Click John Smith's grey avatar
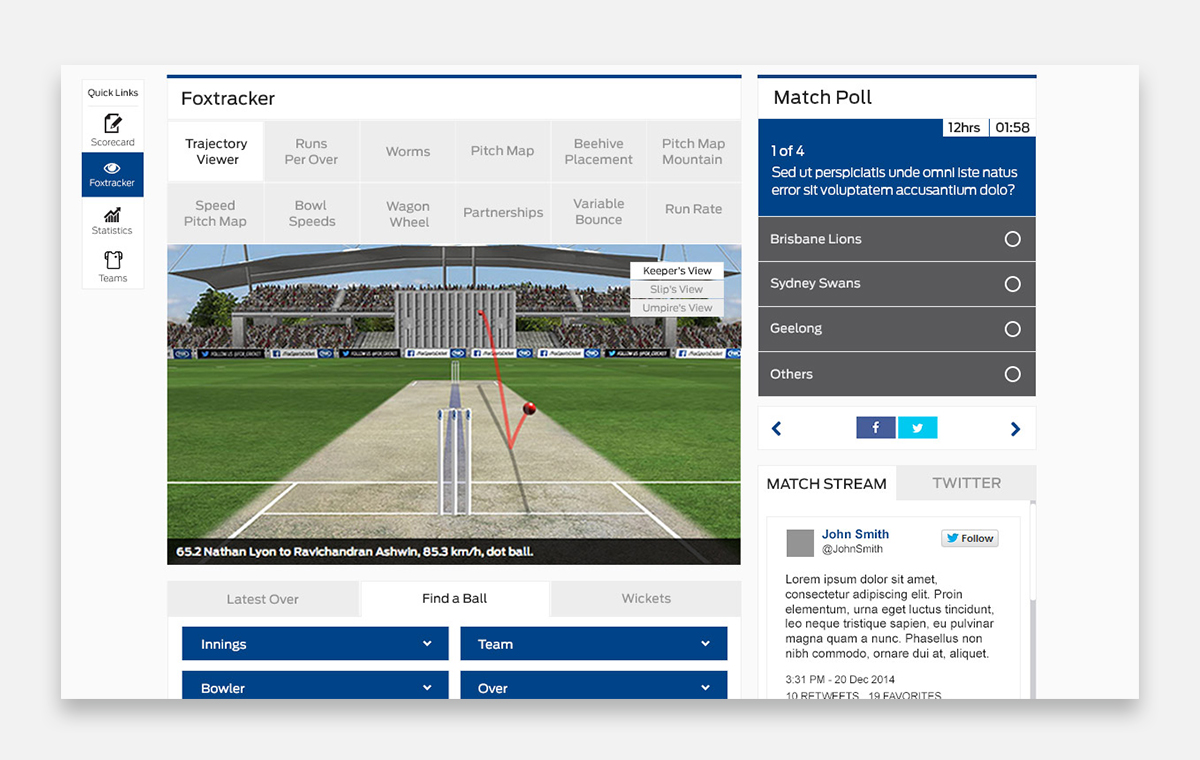1200x760 pixels. 800,543
